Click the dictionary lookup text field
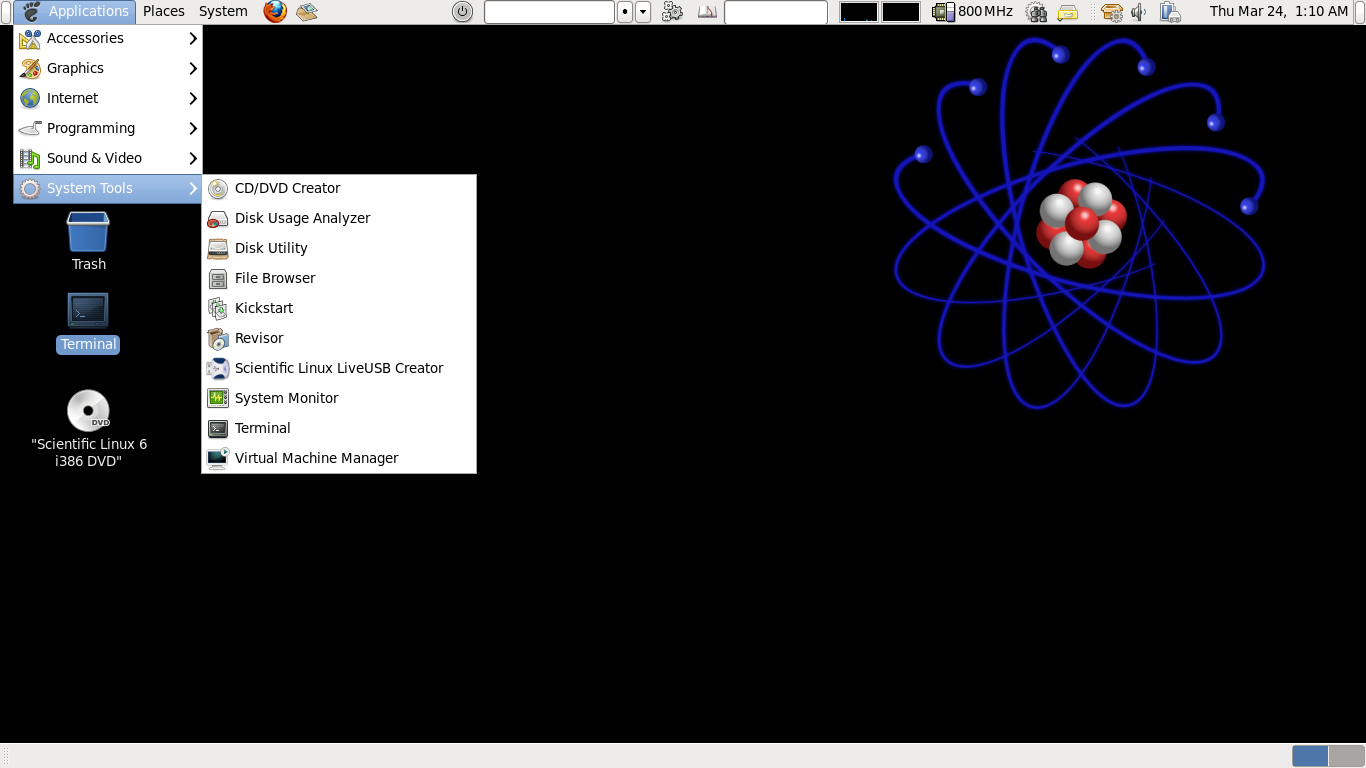Image resolution: width=1366 pixels, height=768 pixels. (776, 12)
